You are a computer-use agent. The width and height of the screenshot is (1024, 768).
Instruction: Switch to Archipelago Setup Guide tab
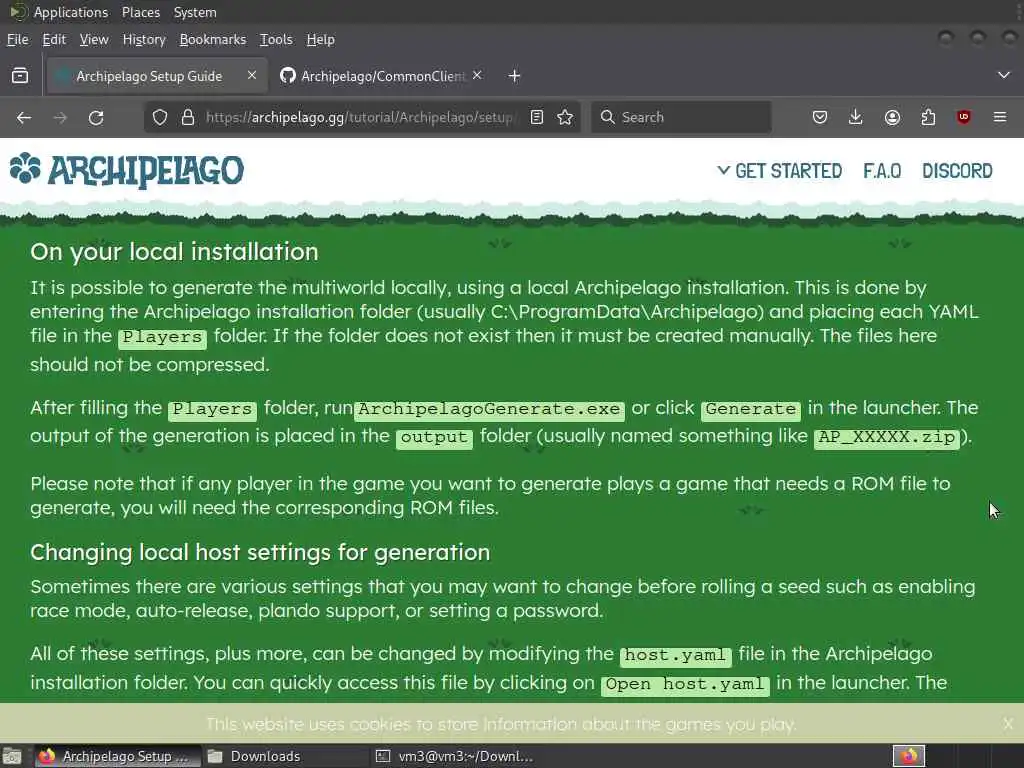[x=155, y=76]
